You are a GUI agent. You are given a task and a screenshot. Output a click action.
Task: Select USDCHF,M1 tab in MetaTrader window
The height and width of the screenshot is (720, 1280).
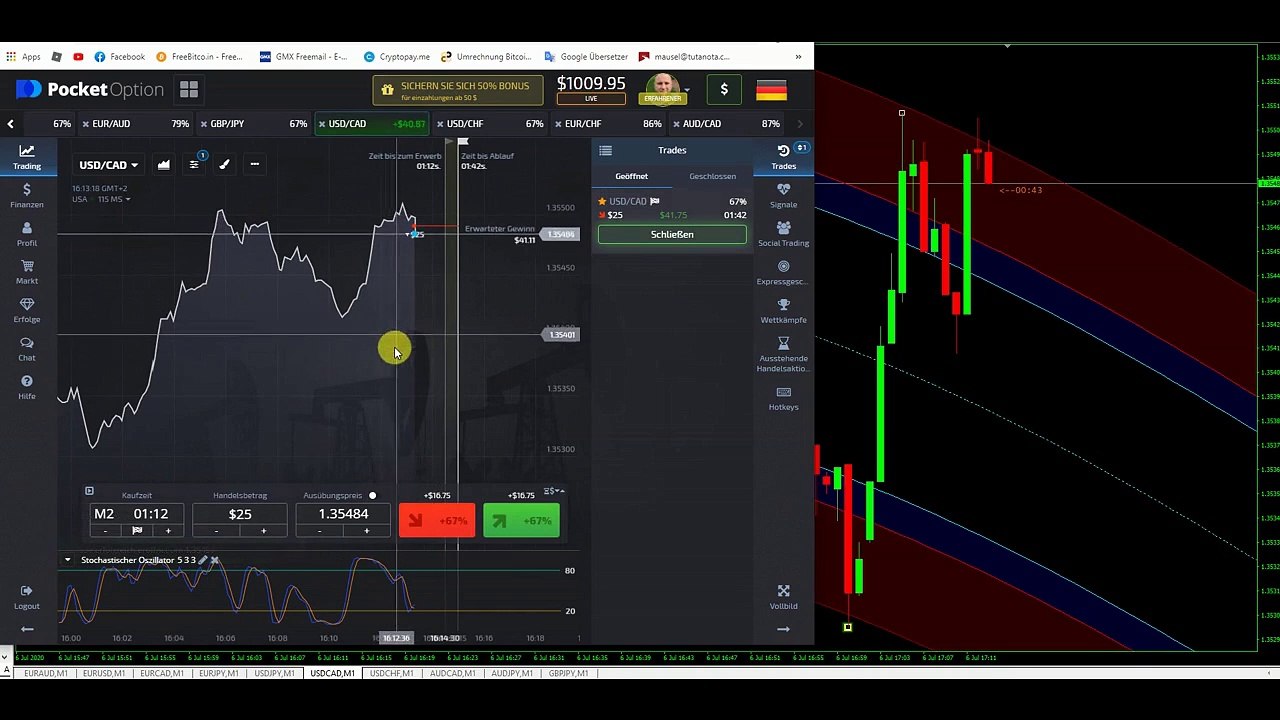point(391,674)
